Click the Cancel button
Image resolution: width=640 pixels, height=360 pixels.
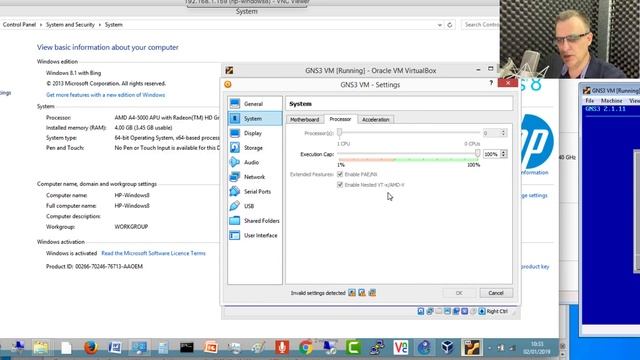click(496, 293)
